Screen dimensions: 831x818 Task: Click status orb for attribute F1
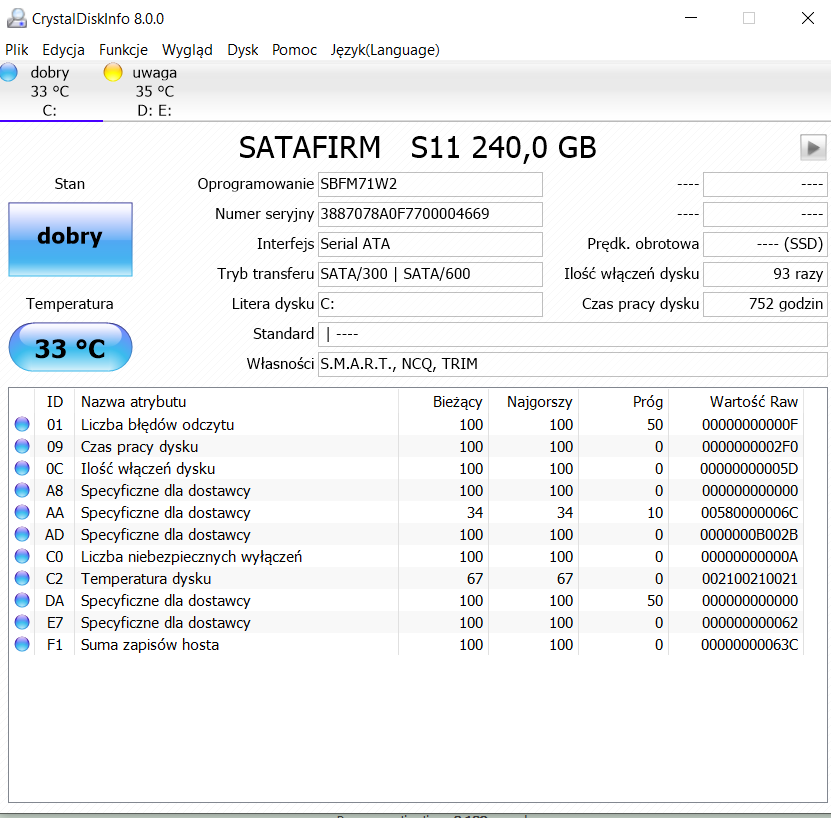click(22, 644)
